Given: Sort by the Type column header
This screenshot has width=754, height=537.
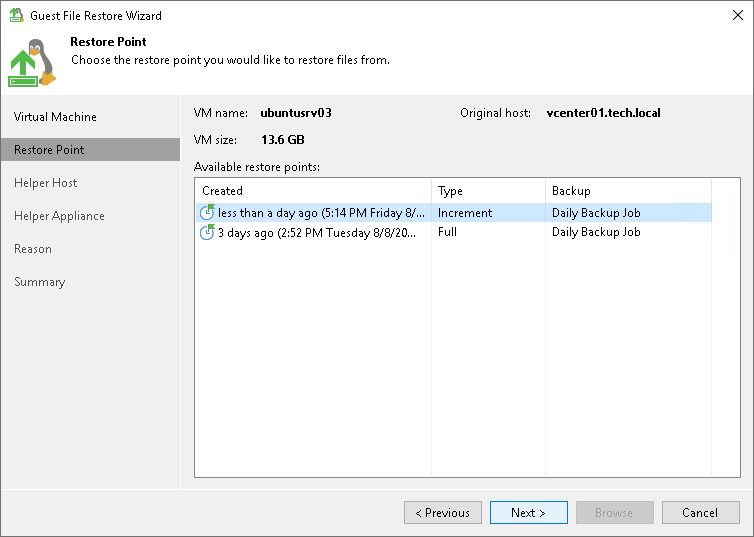Looking at the screenshot, I should pos(488,191).
